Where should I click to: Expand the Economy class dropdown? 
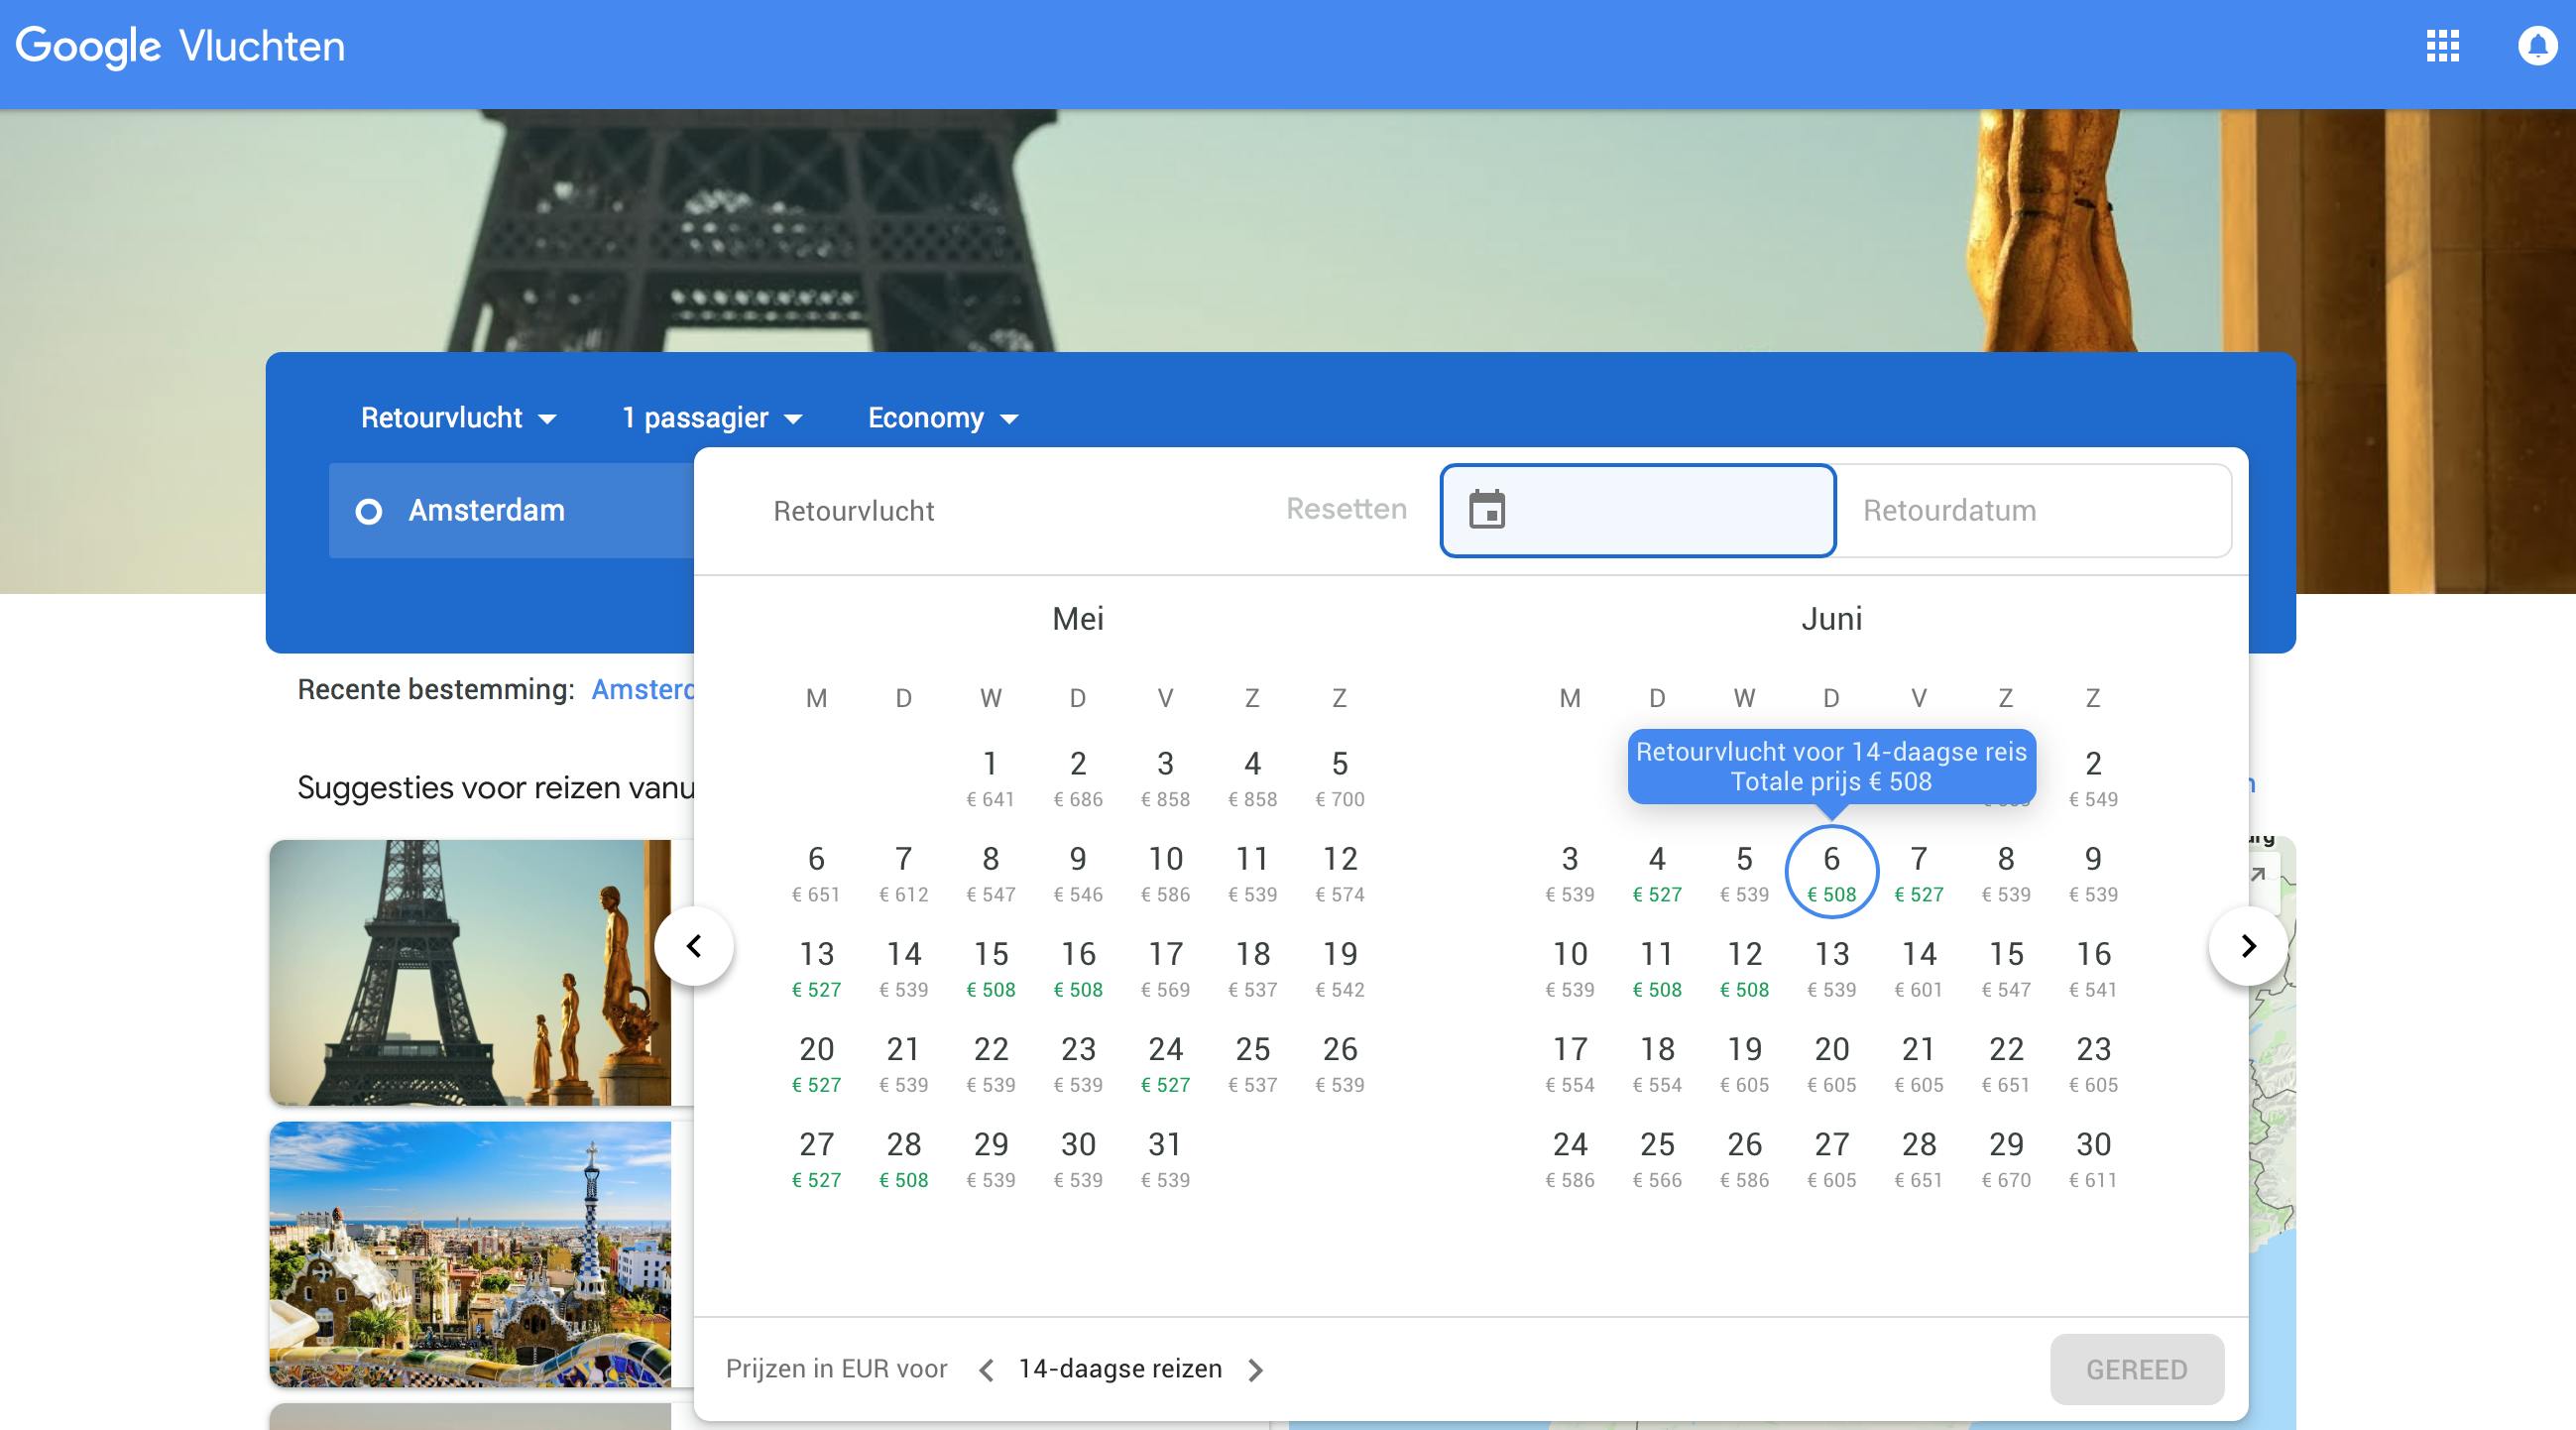[942, 418]
